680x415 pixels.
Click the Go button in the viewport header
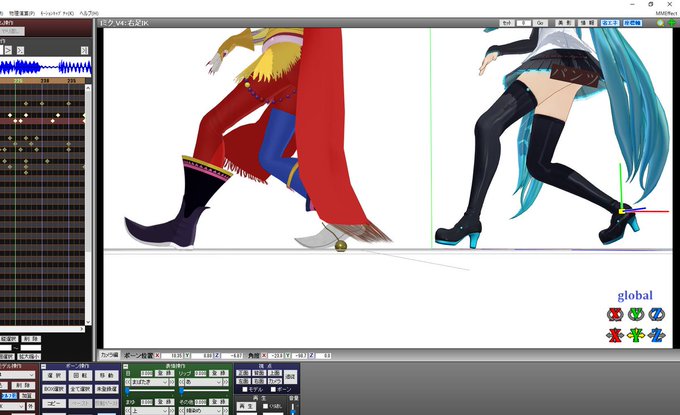coord(540,23)
